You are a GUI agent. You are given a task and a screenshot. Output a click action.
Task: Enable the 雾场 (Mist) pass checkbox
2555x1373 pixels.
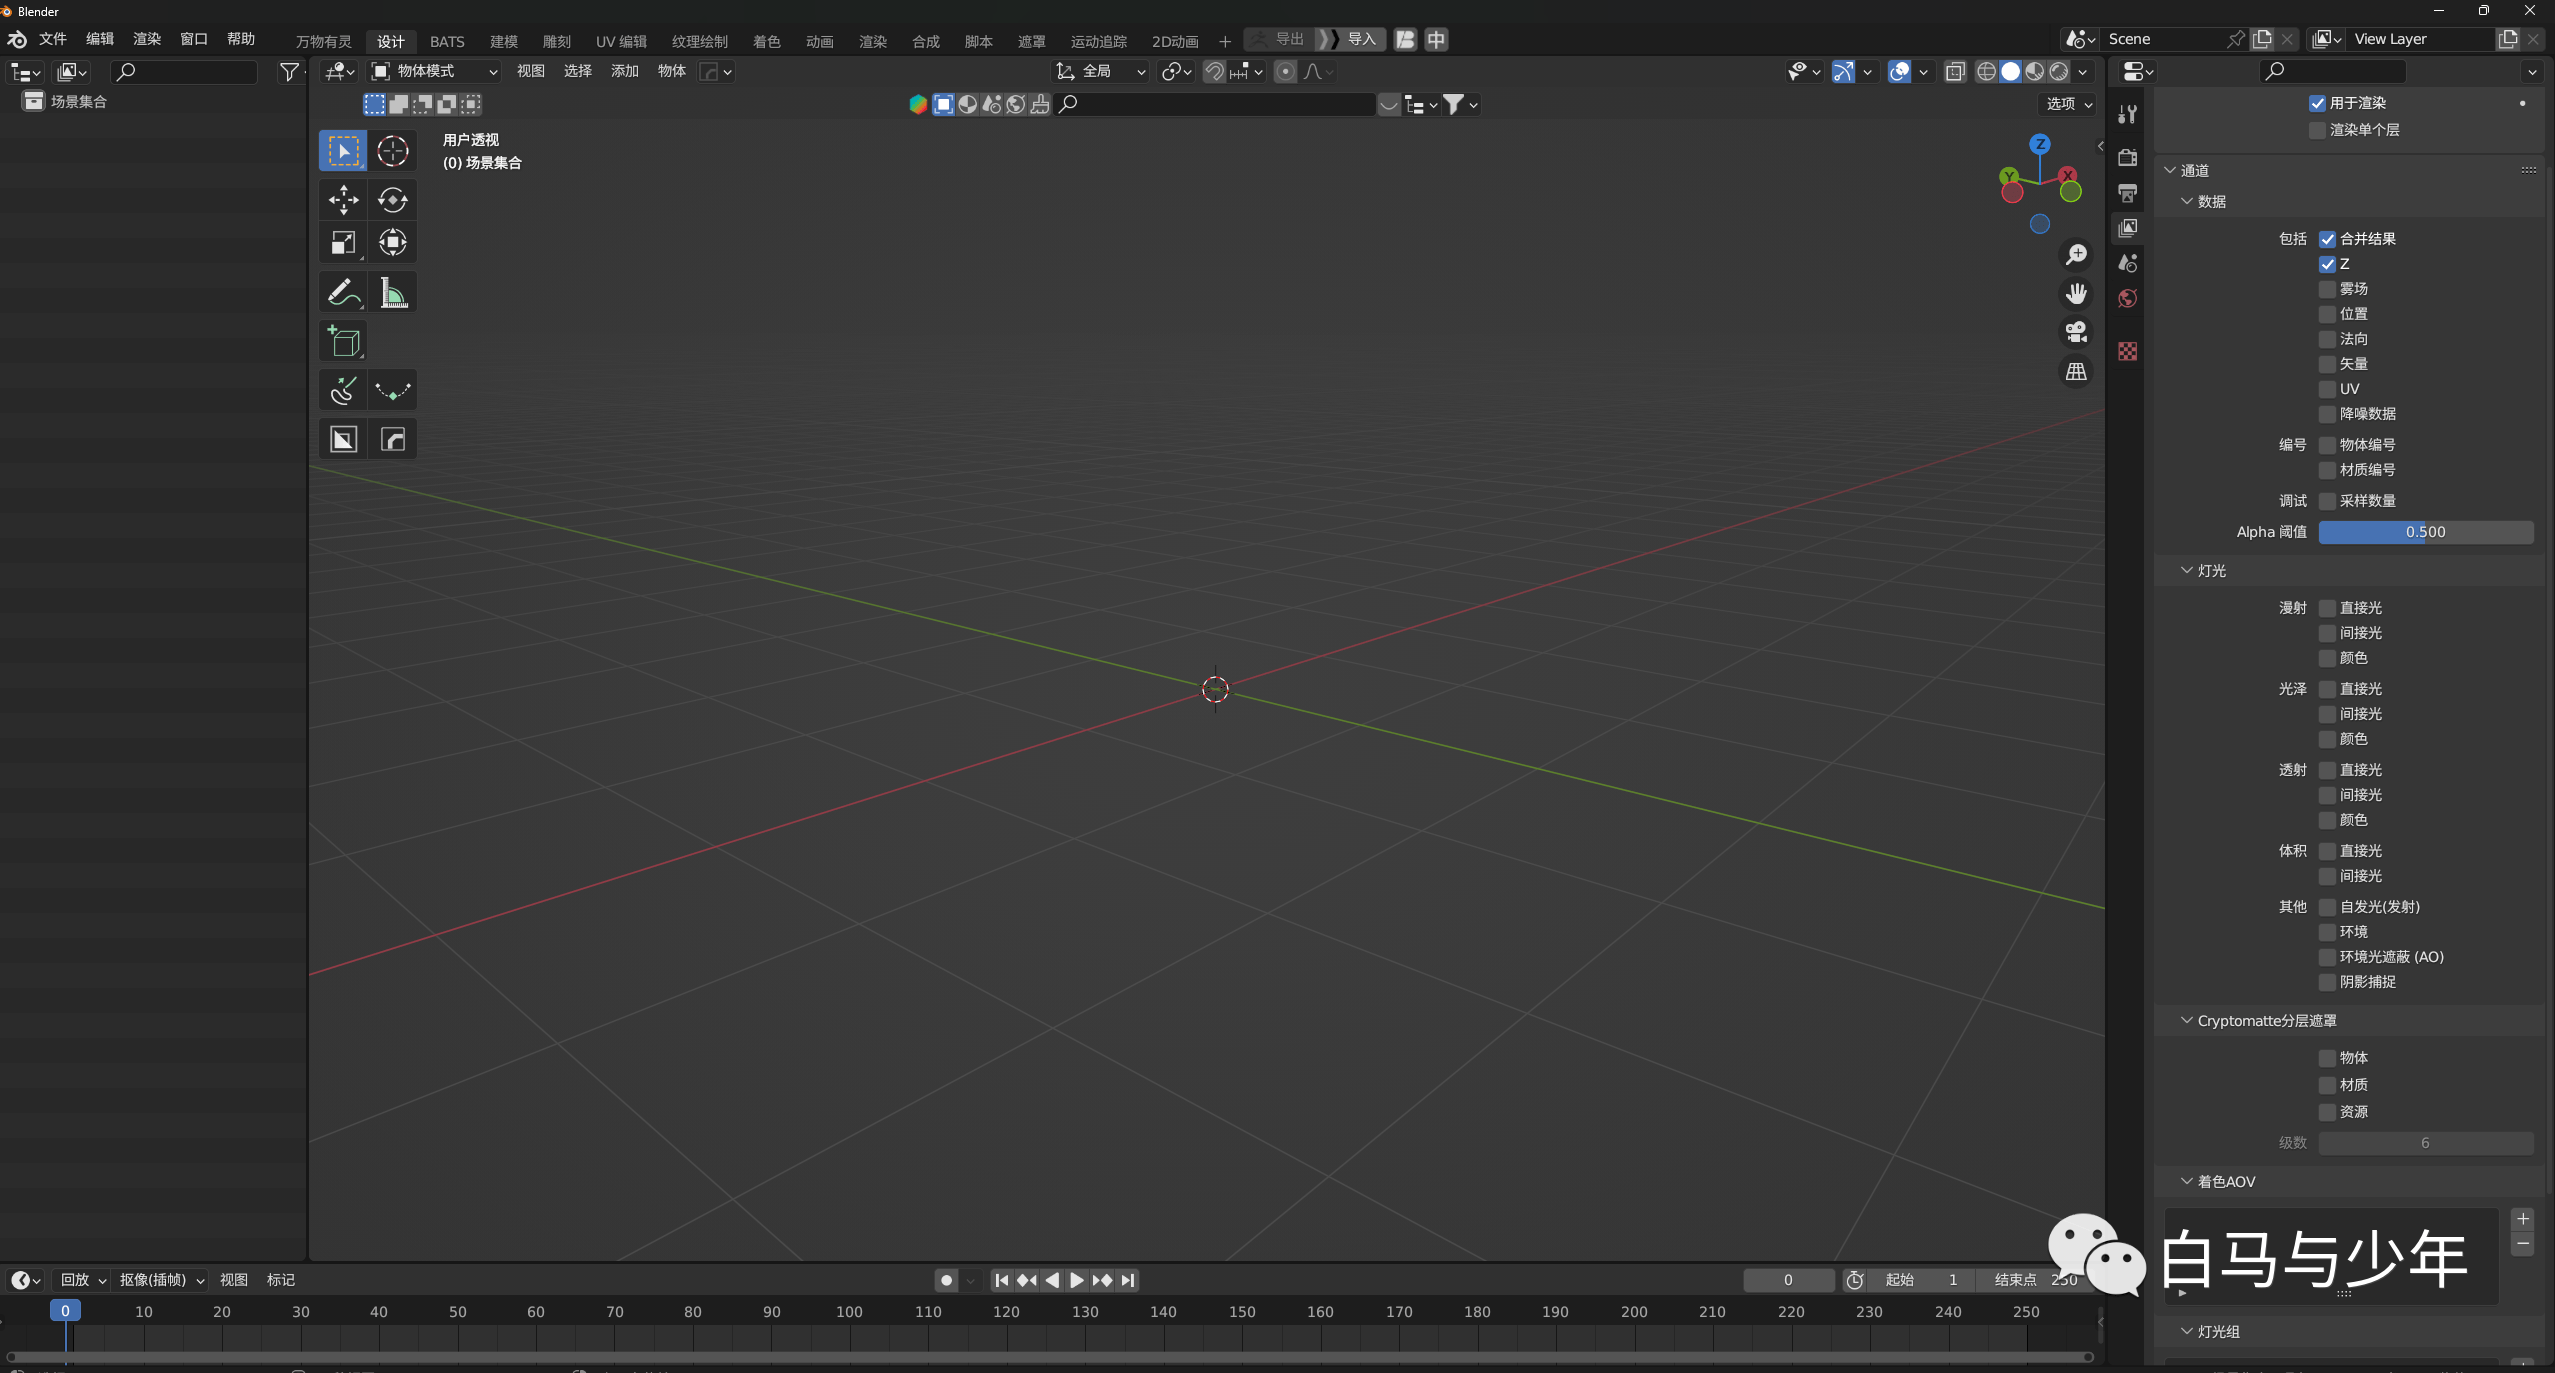pos(2327,289)
